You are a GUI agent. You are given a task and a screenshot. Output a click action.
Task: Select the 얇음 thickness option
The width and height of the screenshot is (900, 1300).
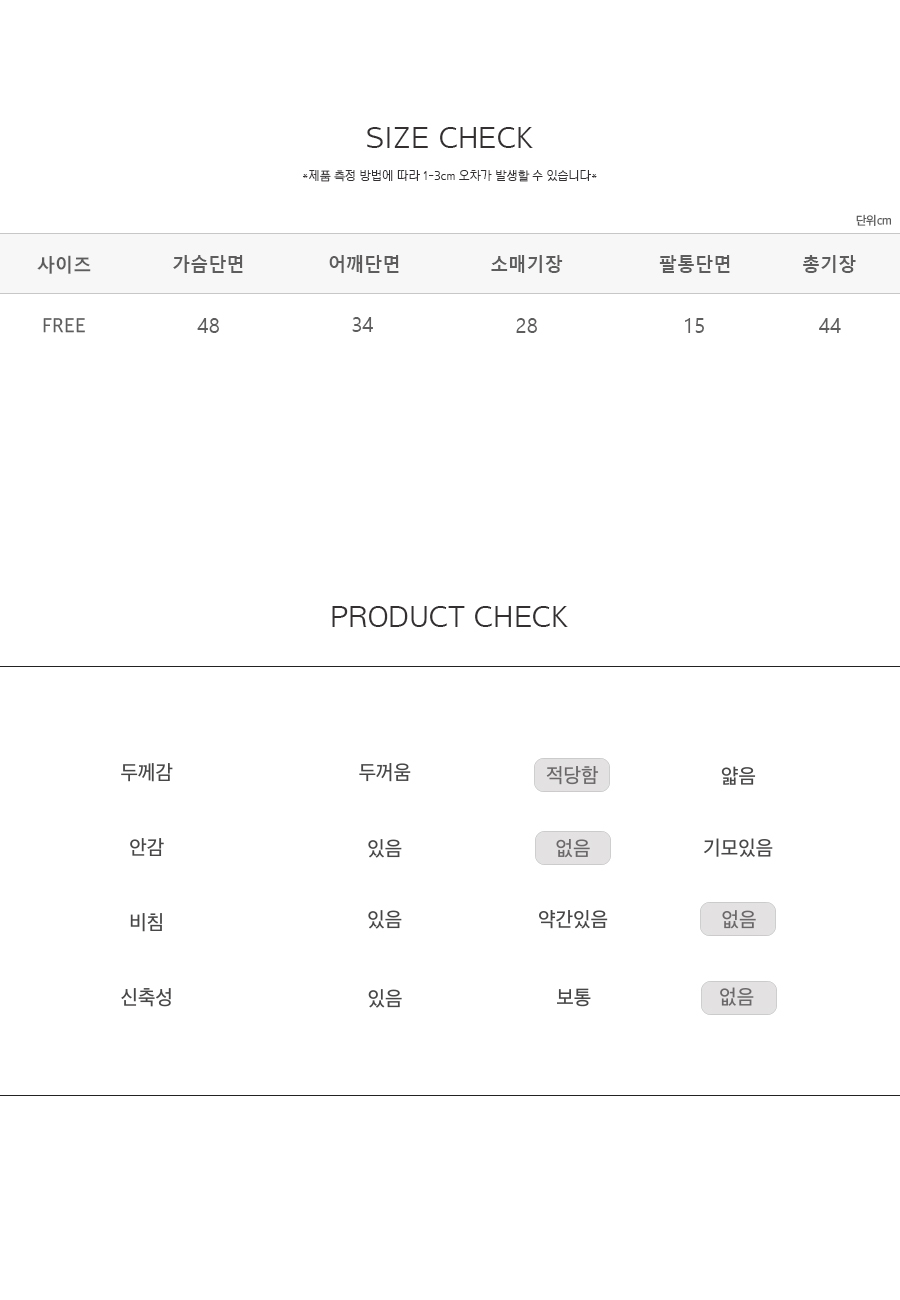[x=738, y=776]
